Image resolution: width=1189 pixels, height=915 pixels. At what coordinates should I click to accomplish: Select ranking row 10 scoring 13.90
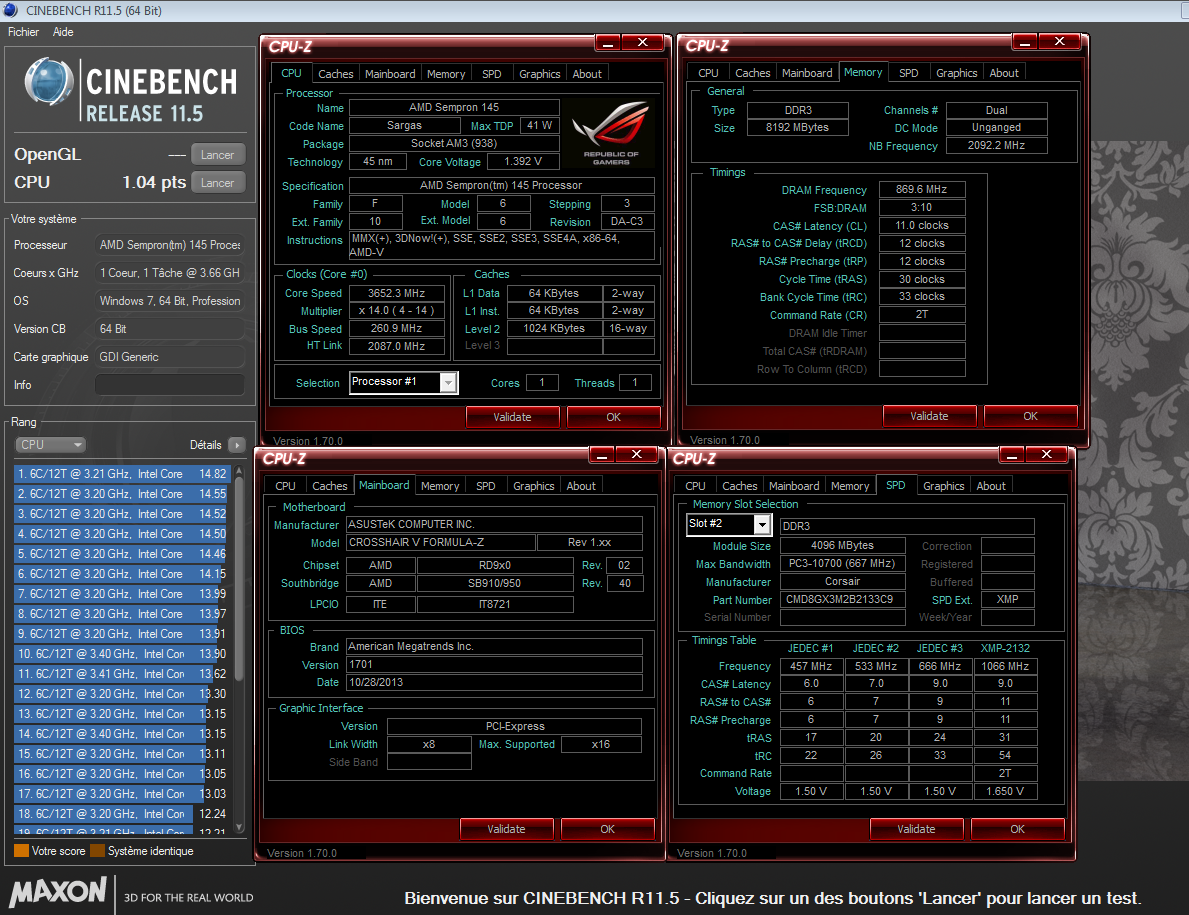click(121, 653)
